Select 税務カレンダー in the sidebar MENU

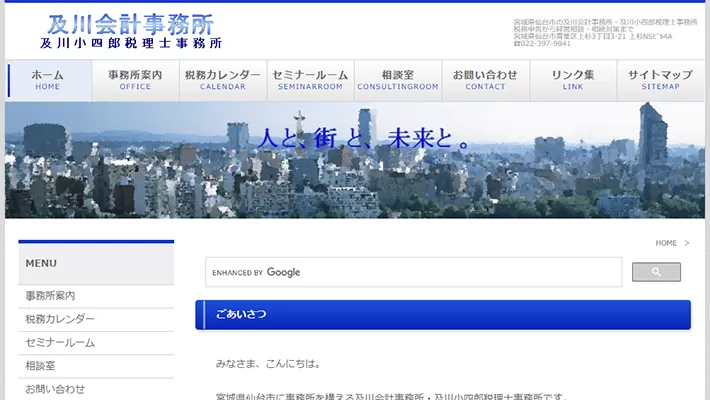(60, 319)
